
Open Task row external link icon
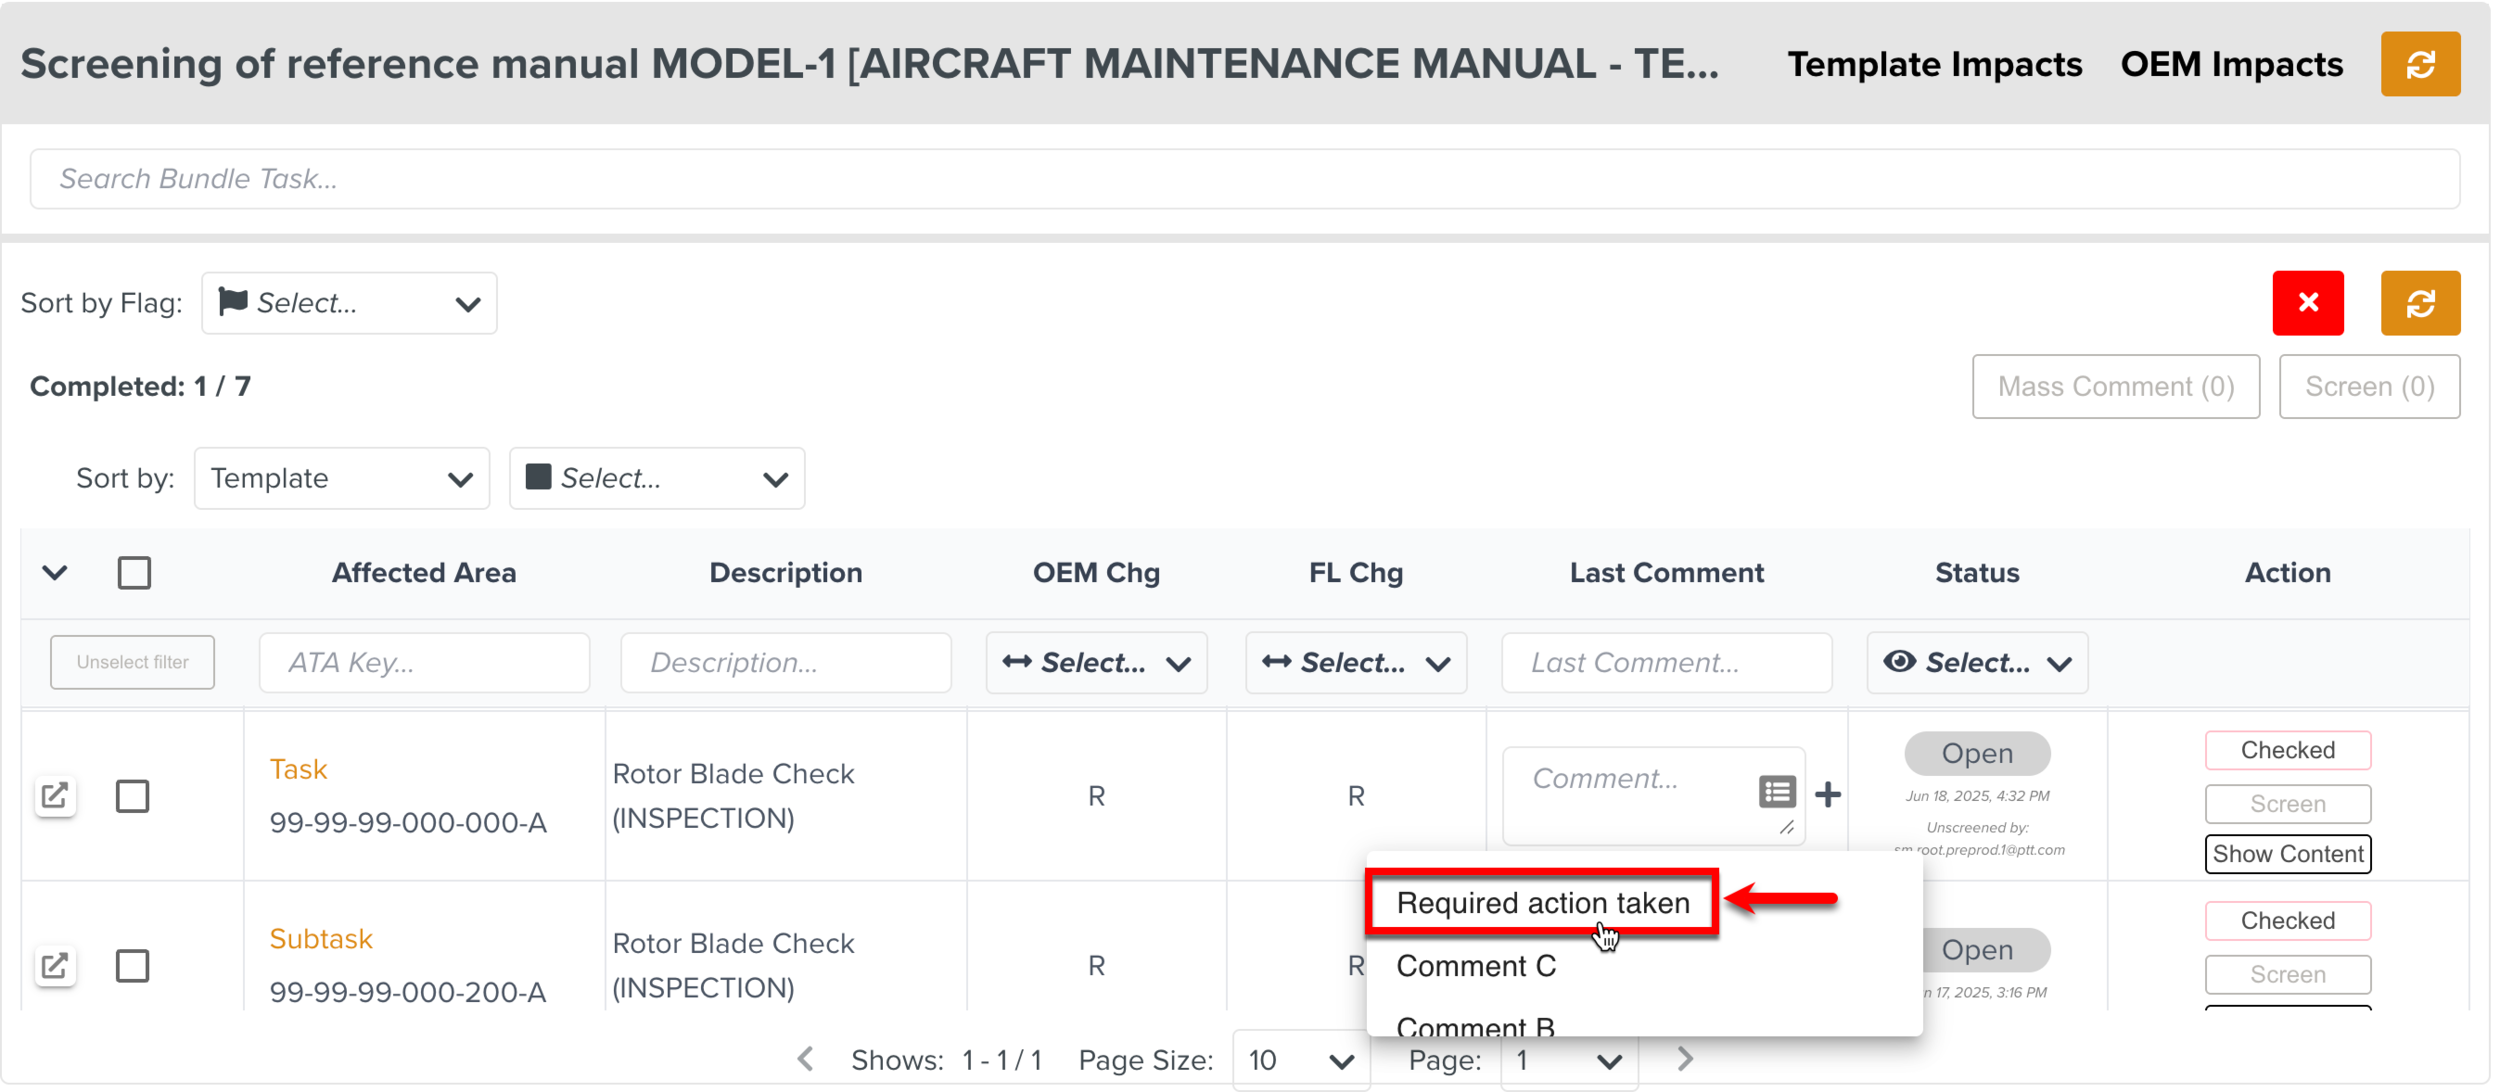pyautogui.click(x=55, y=796)
